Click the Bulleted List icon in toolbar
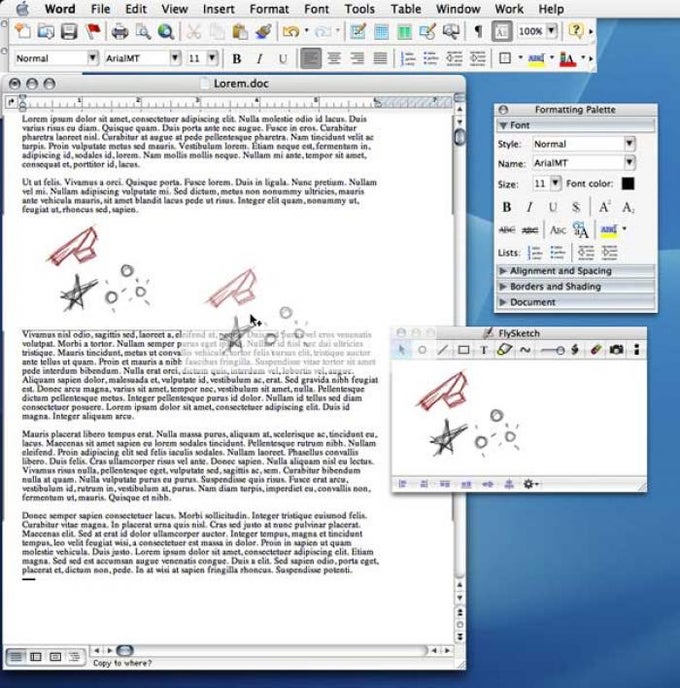 (x=431, y=58)
